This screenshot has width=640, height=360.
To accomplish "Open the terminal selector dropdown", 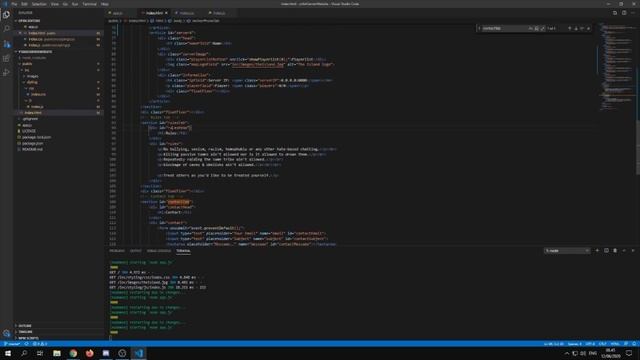I will (x=567, y=251).
